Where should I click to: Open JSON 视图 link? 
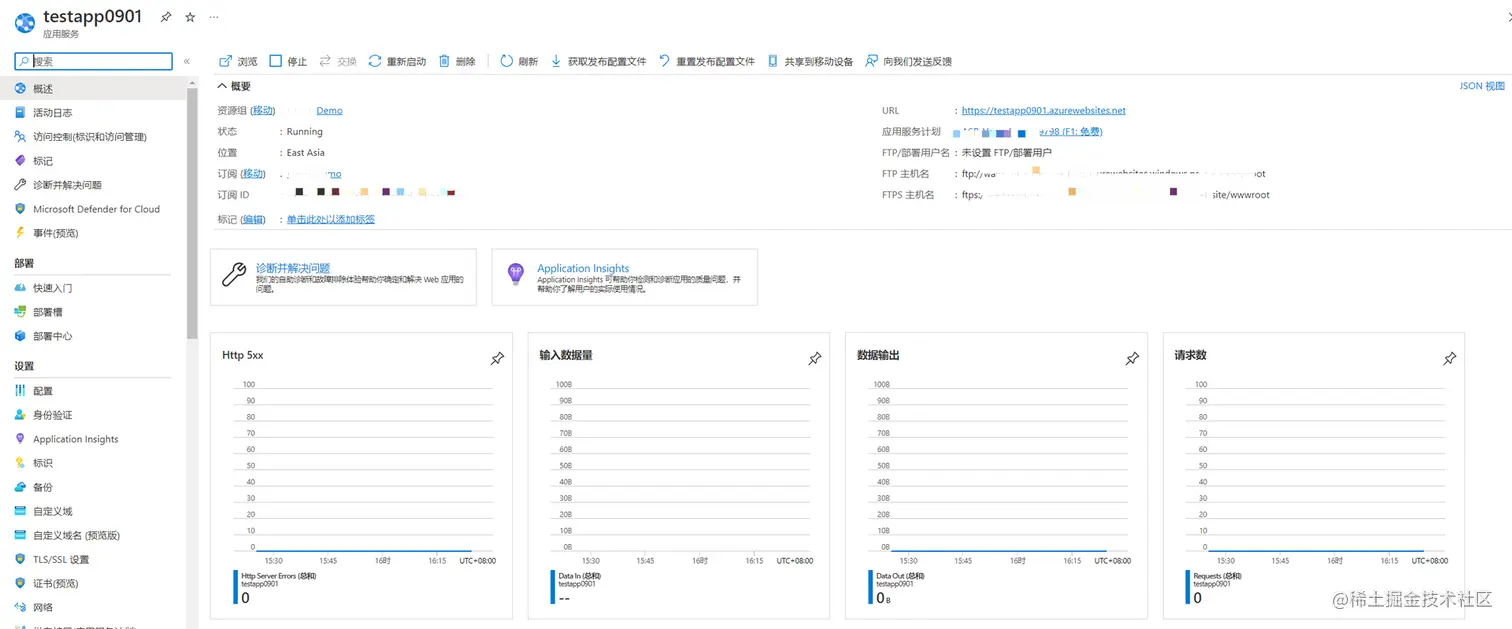click(x=1482, y=87)
